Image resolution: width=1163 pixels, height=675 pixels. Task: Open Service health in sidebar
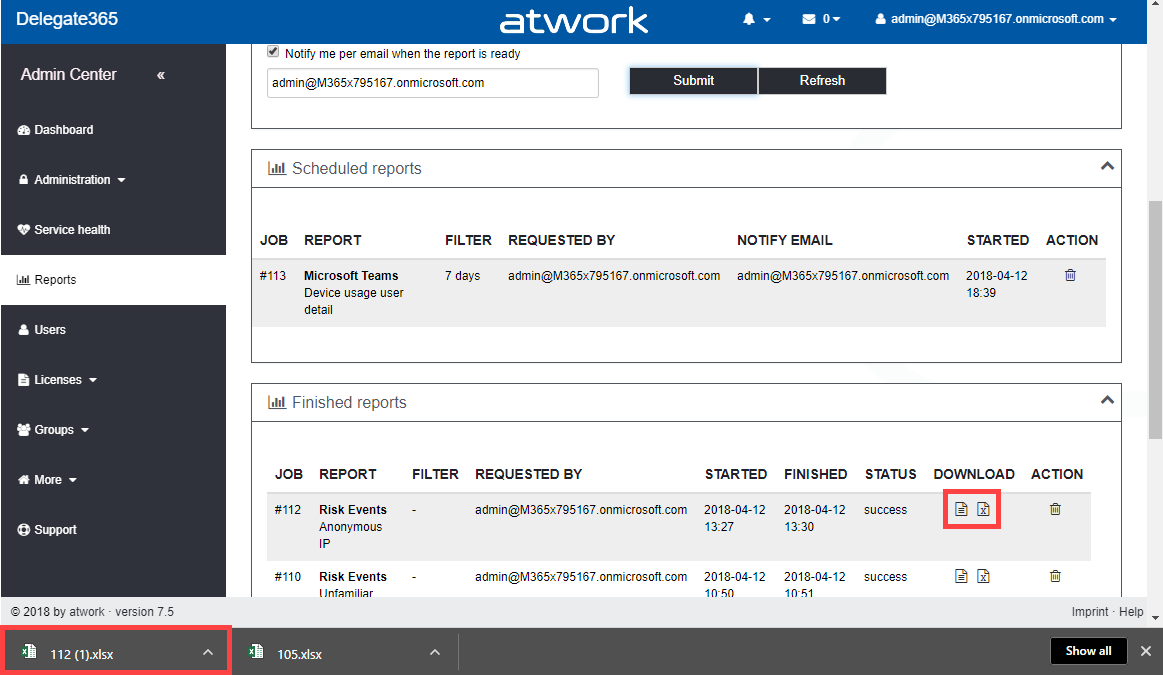(x=71, y=230)
